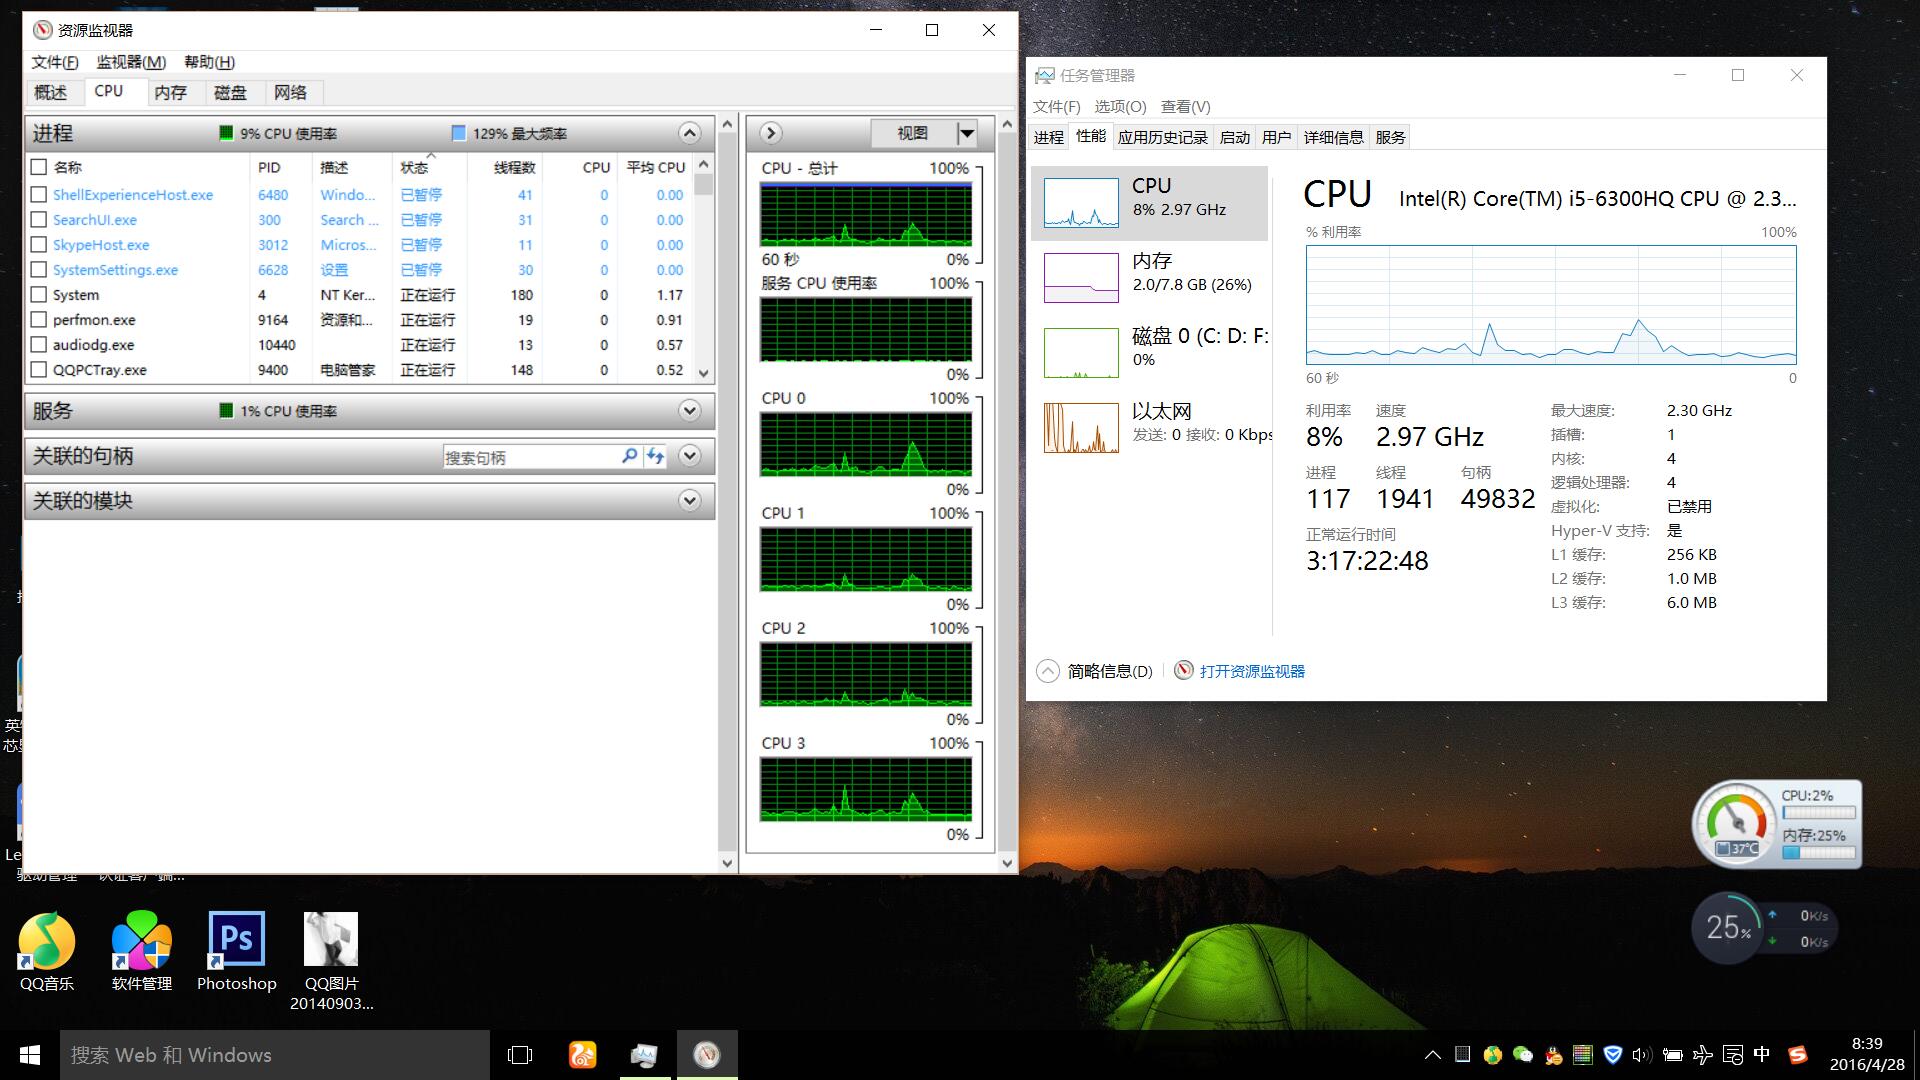Click 简略信息(D) to collapse details

point(1109,671)
